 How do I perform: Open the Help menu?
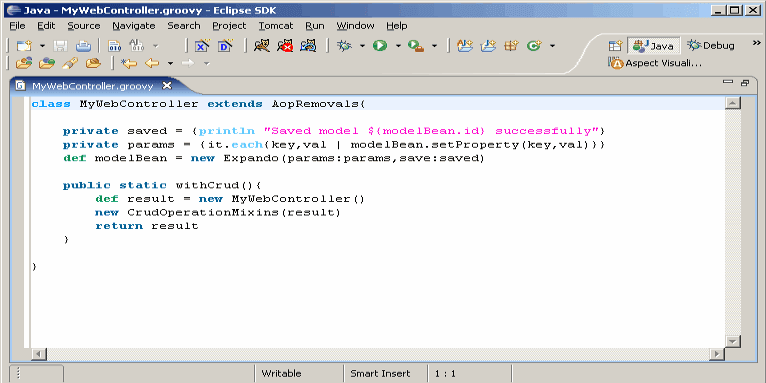pyautogui.click(x=397, y=26)
